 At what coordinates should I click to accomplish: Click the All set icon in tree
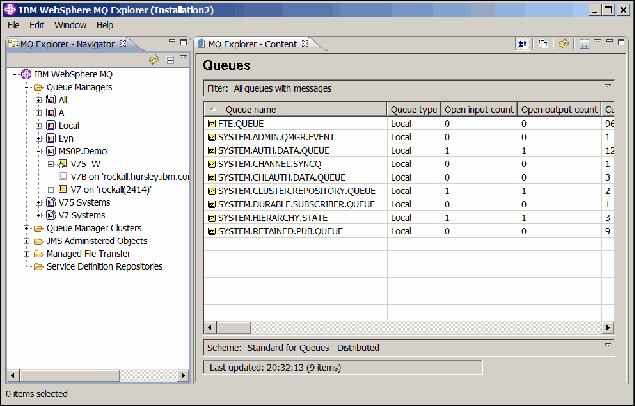(51, 100)
